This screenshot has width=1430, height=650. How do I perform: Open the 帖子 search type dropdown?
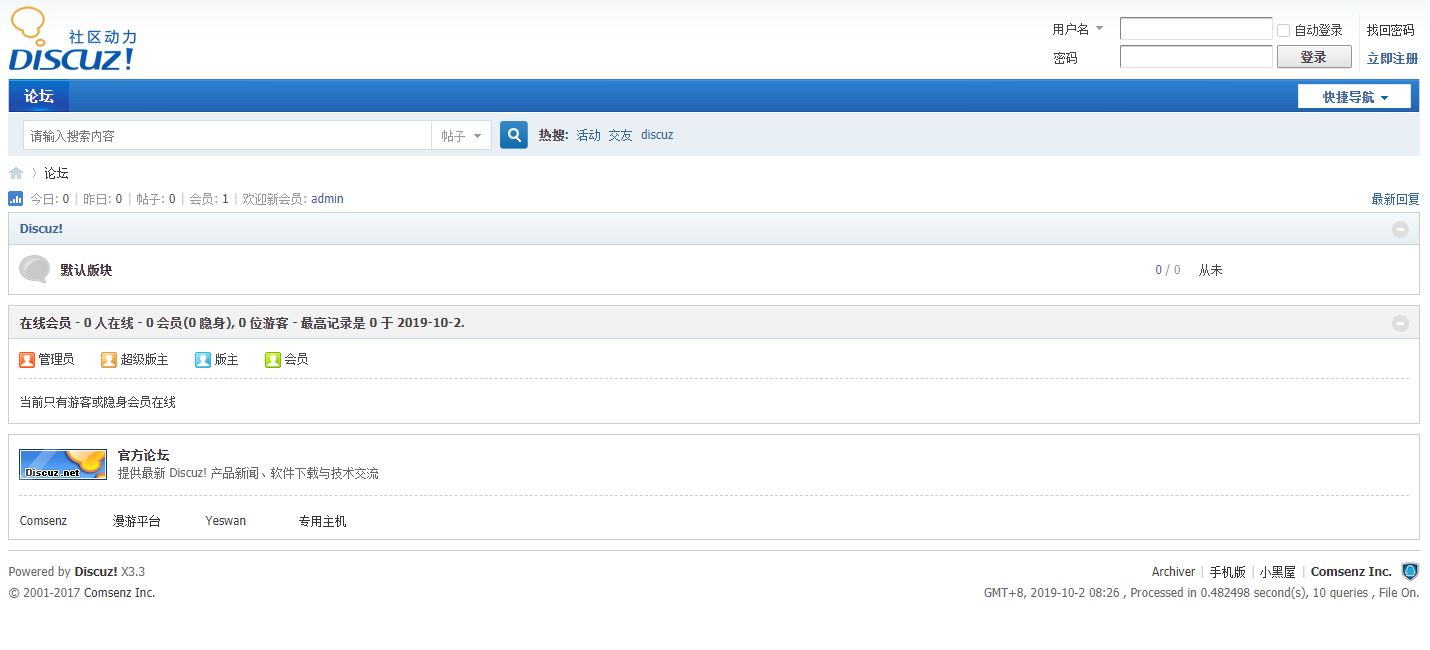click(x=461, y=136)
